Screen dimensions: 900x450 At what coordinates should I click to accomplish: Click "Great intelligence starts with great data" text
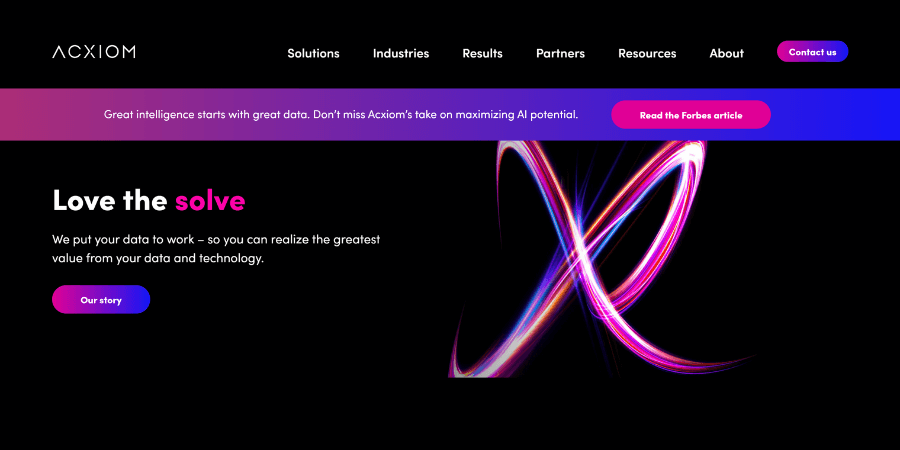206,115
